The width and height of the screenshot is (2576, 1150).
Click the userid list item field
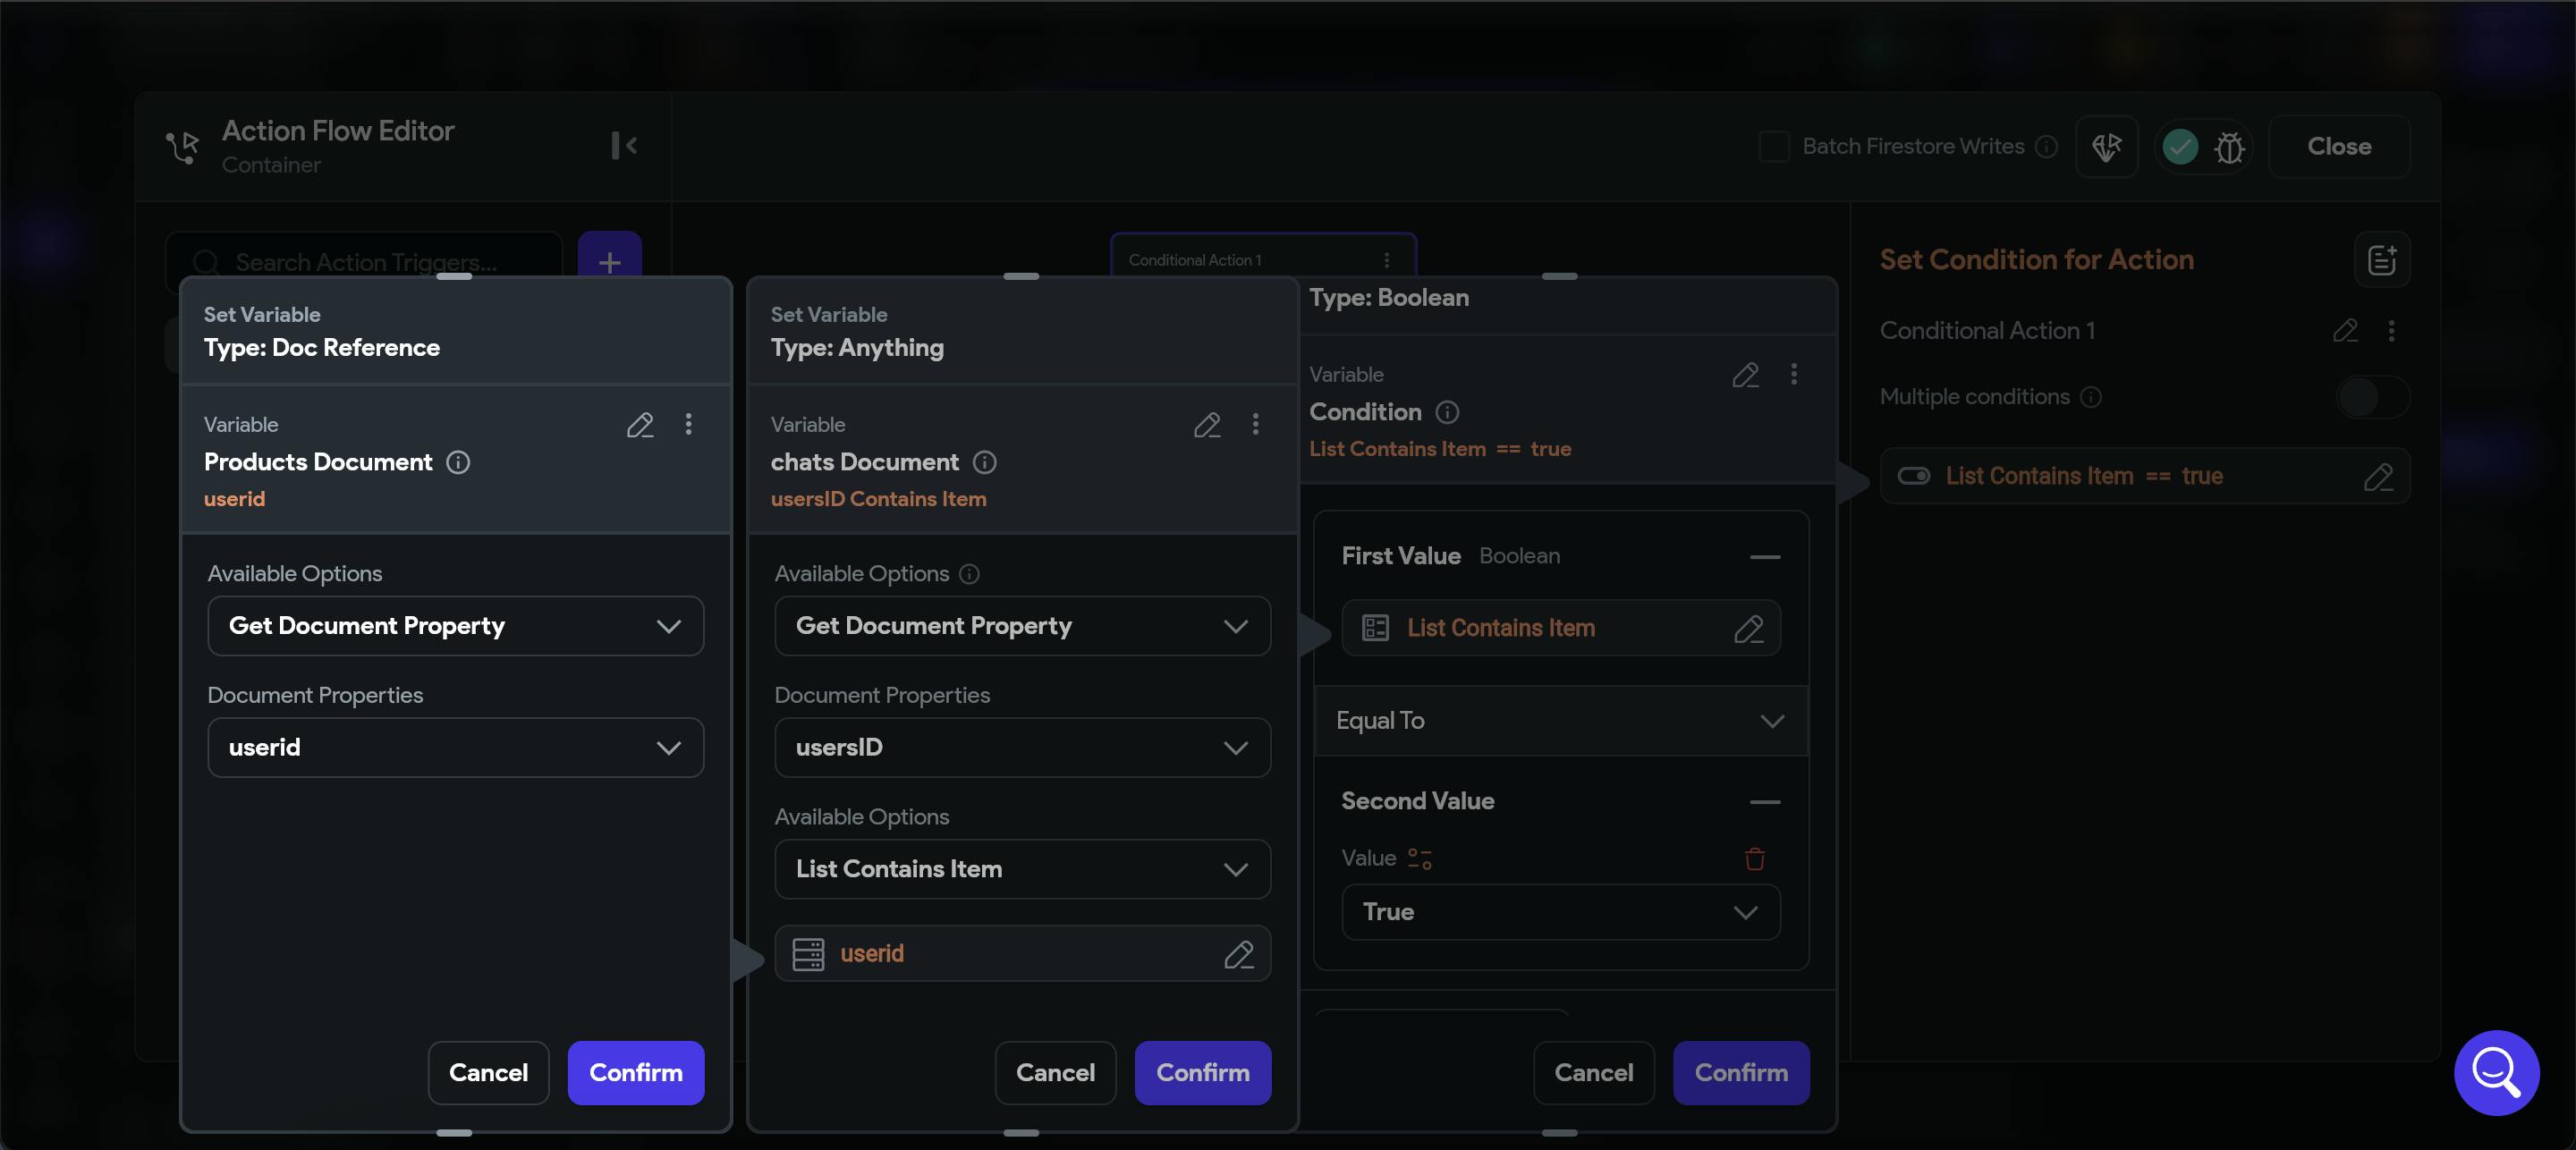click(1022, 954)
